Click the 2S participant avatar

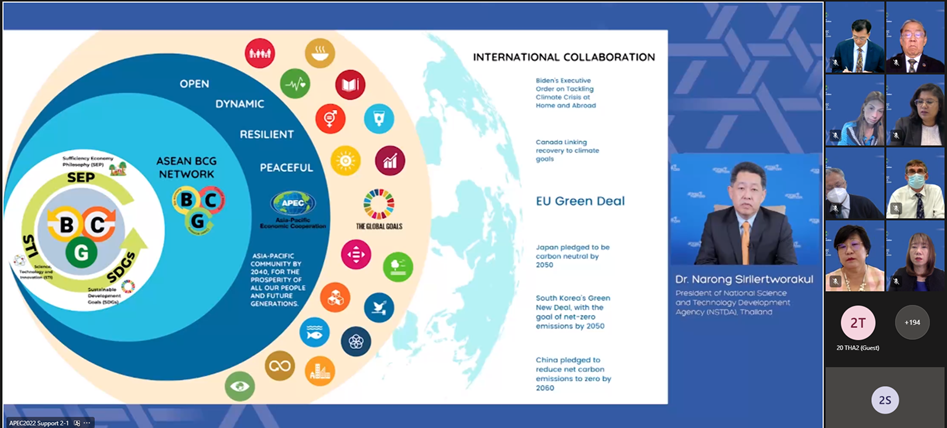885,400
